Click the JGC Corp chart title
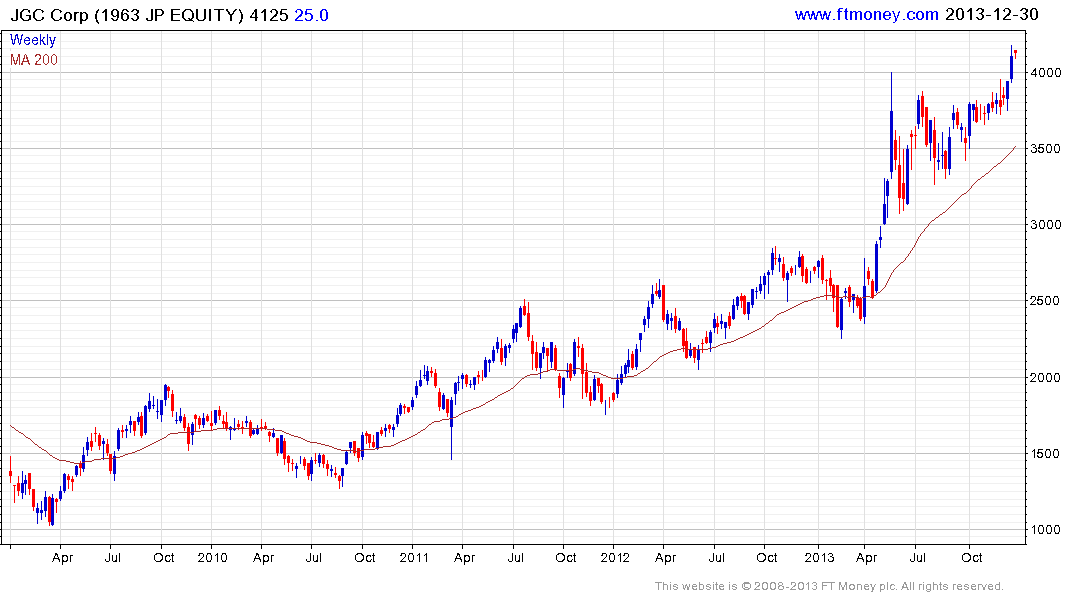The width and height of the screenshot is (1075, 600). tap(126, 15)
